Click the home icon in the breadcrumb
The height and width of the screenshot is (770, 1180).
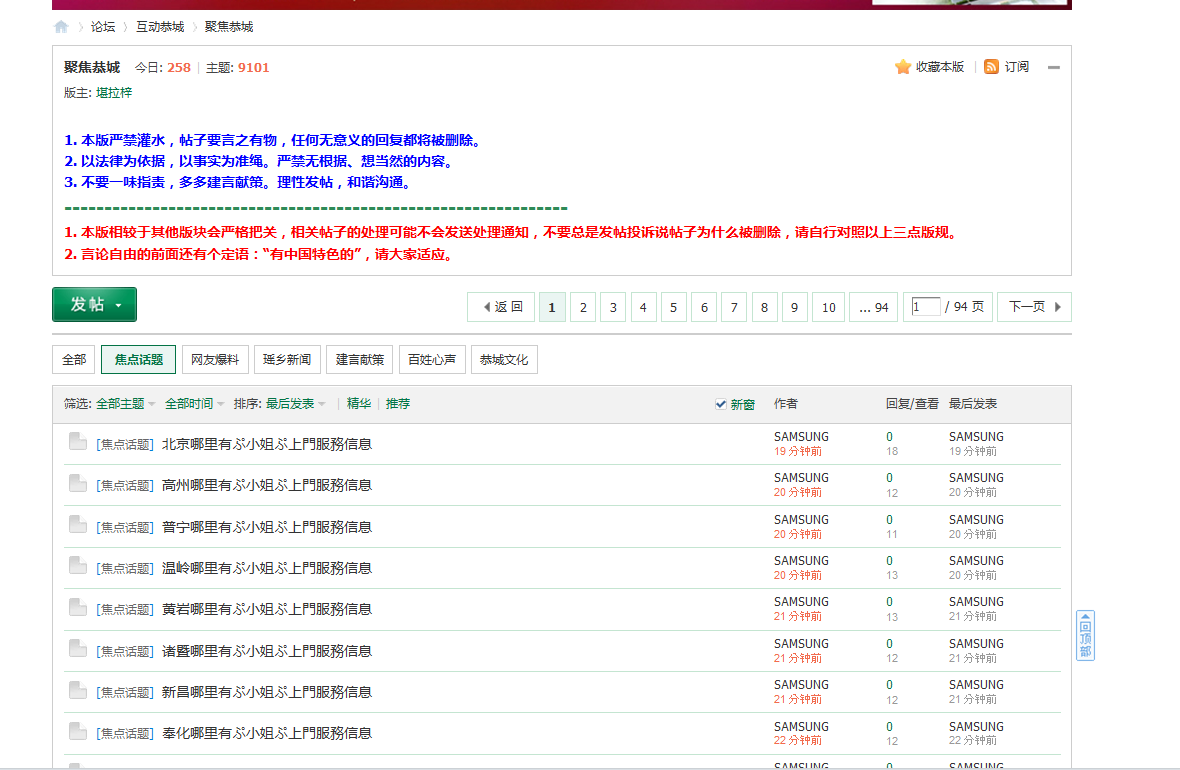(x=62, y=27)
